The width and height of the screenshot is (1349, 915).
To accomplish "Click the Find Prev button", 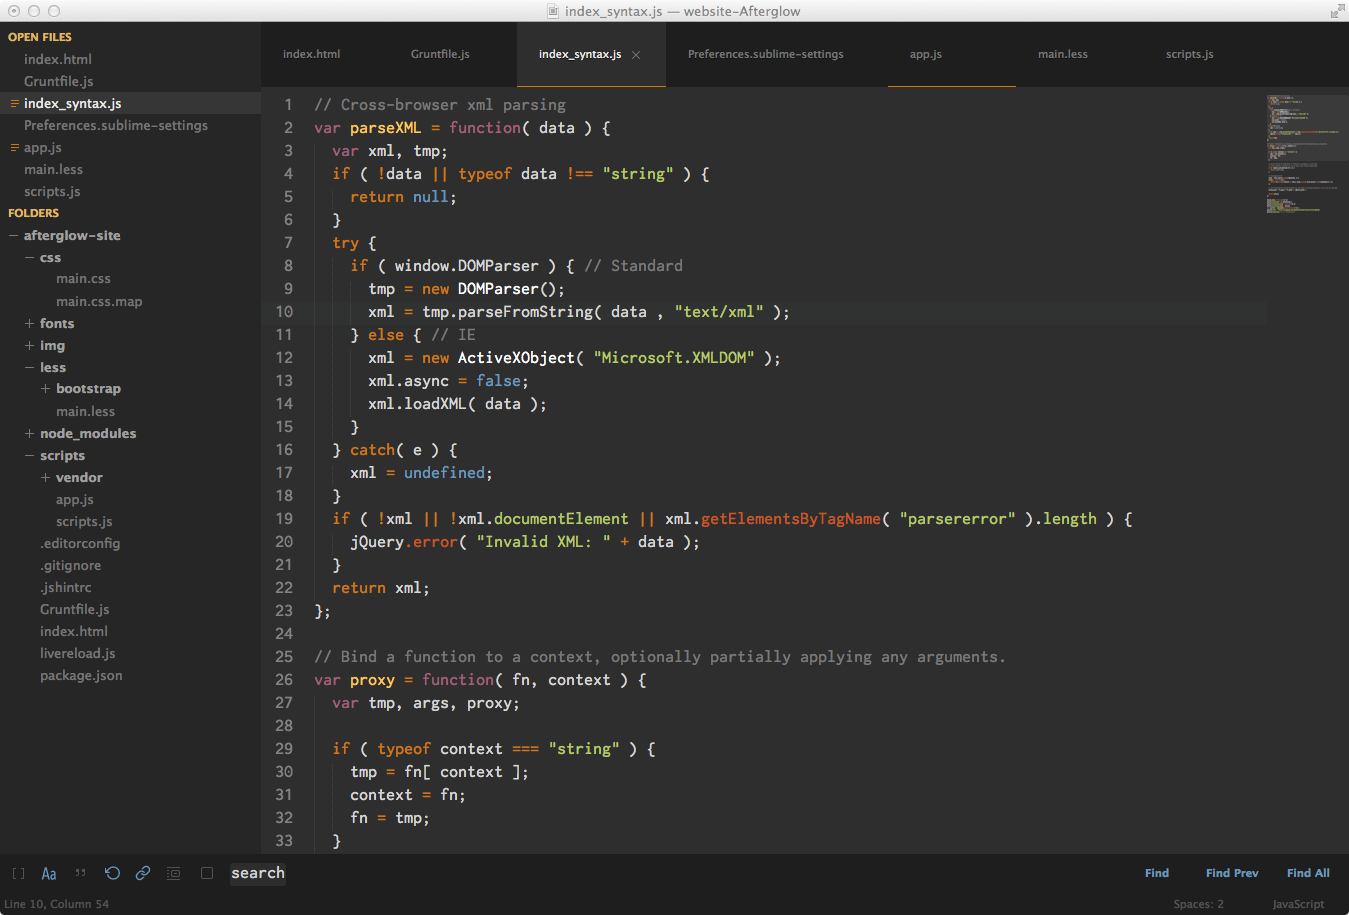I will click(1231, 872).
